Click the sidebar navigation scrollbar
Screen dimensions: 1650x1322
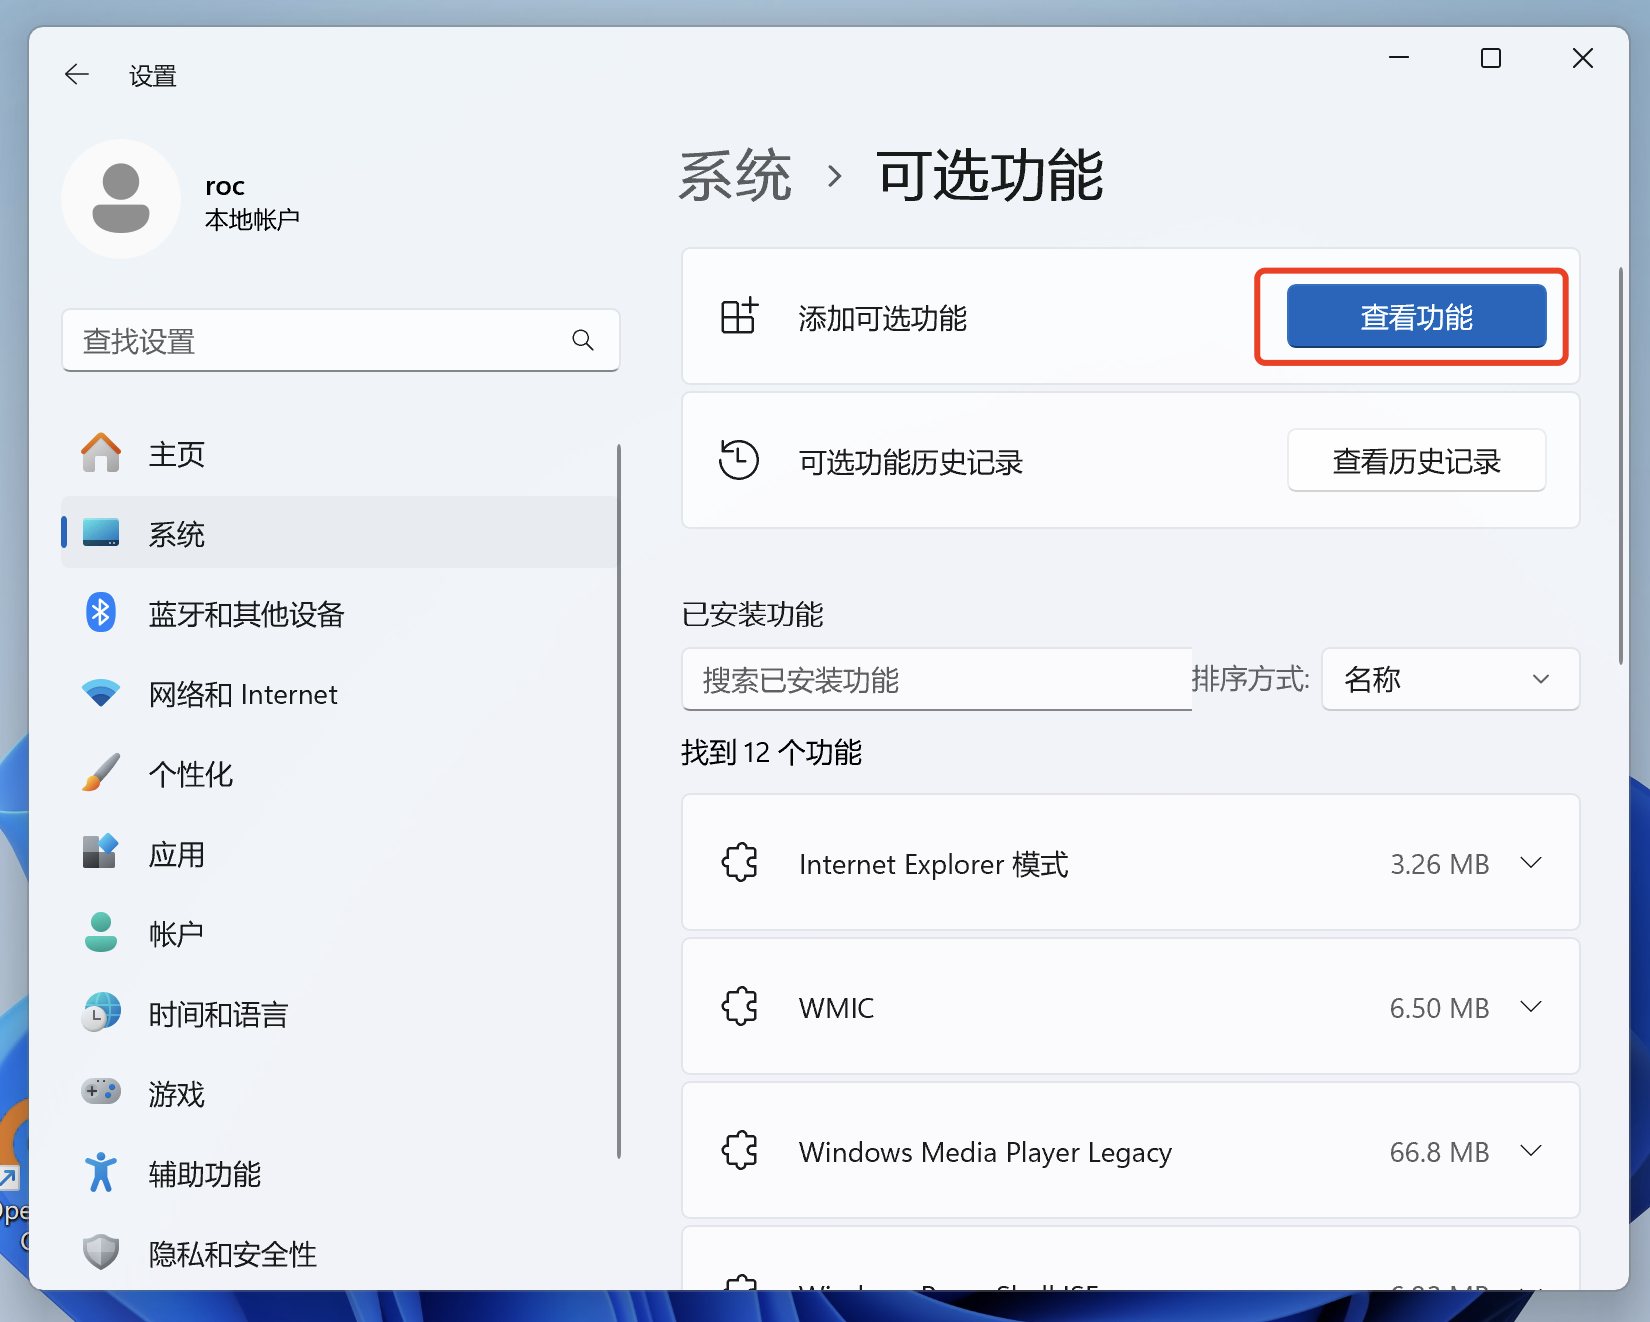coord(619,800)
